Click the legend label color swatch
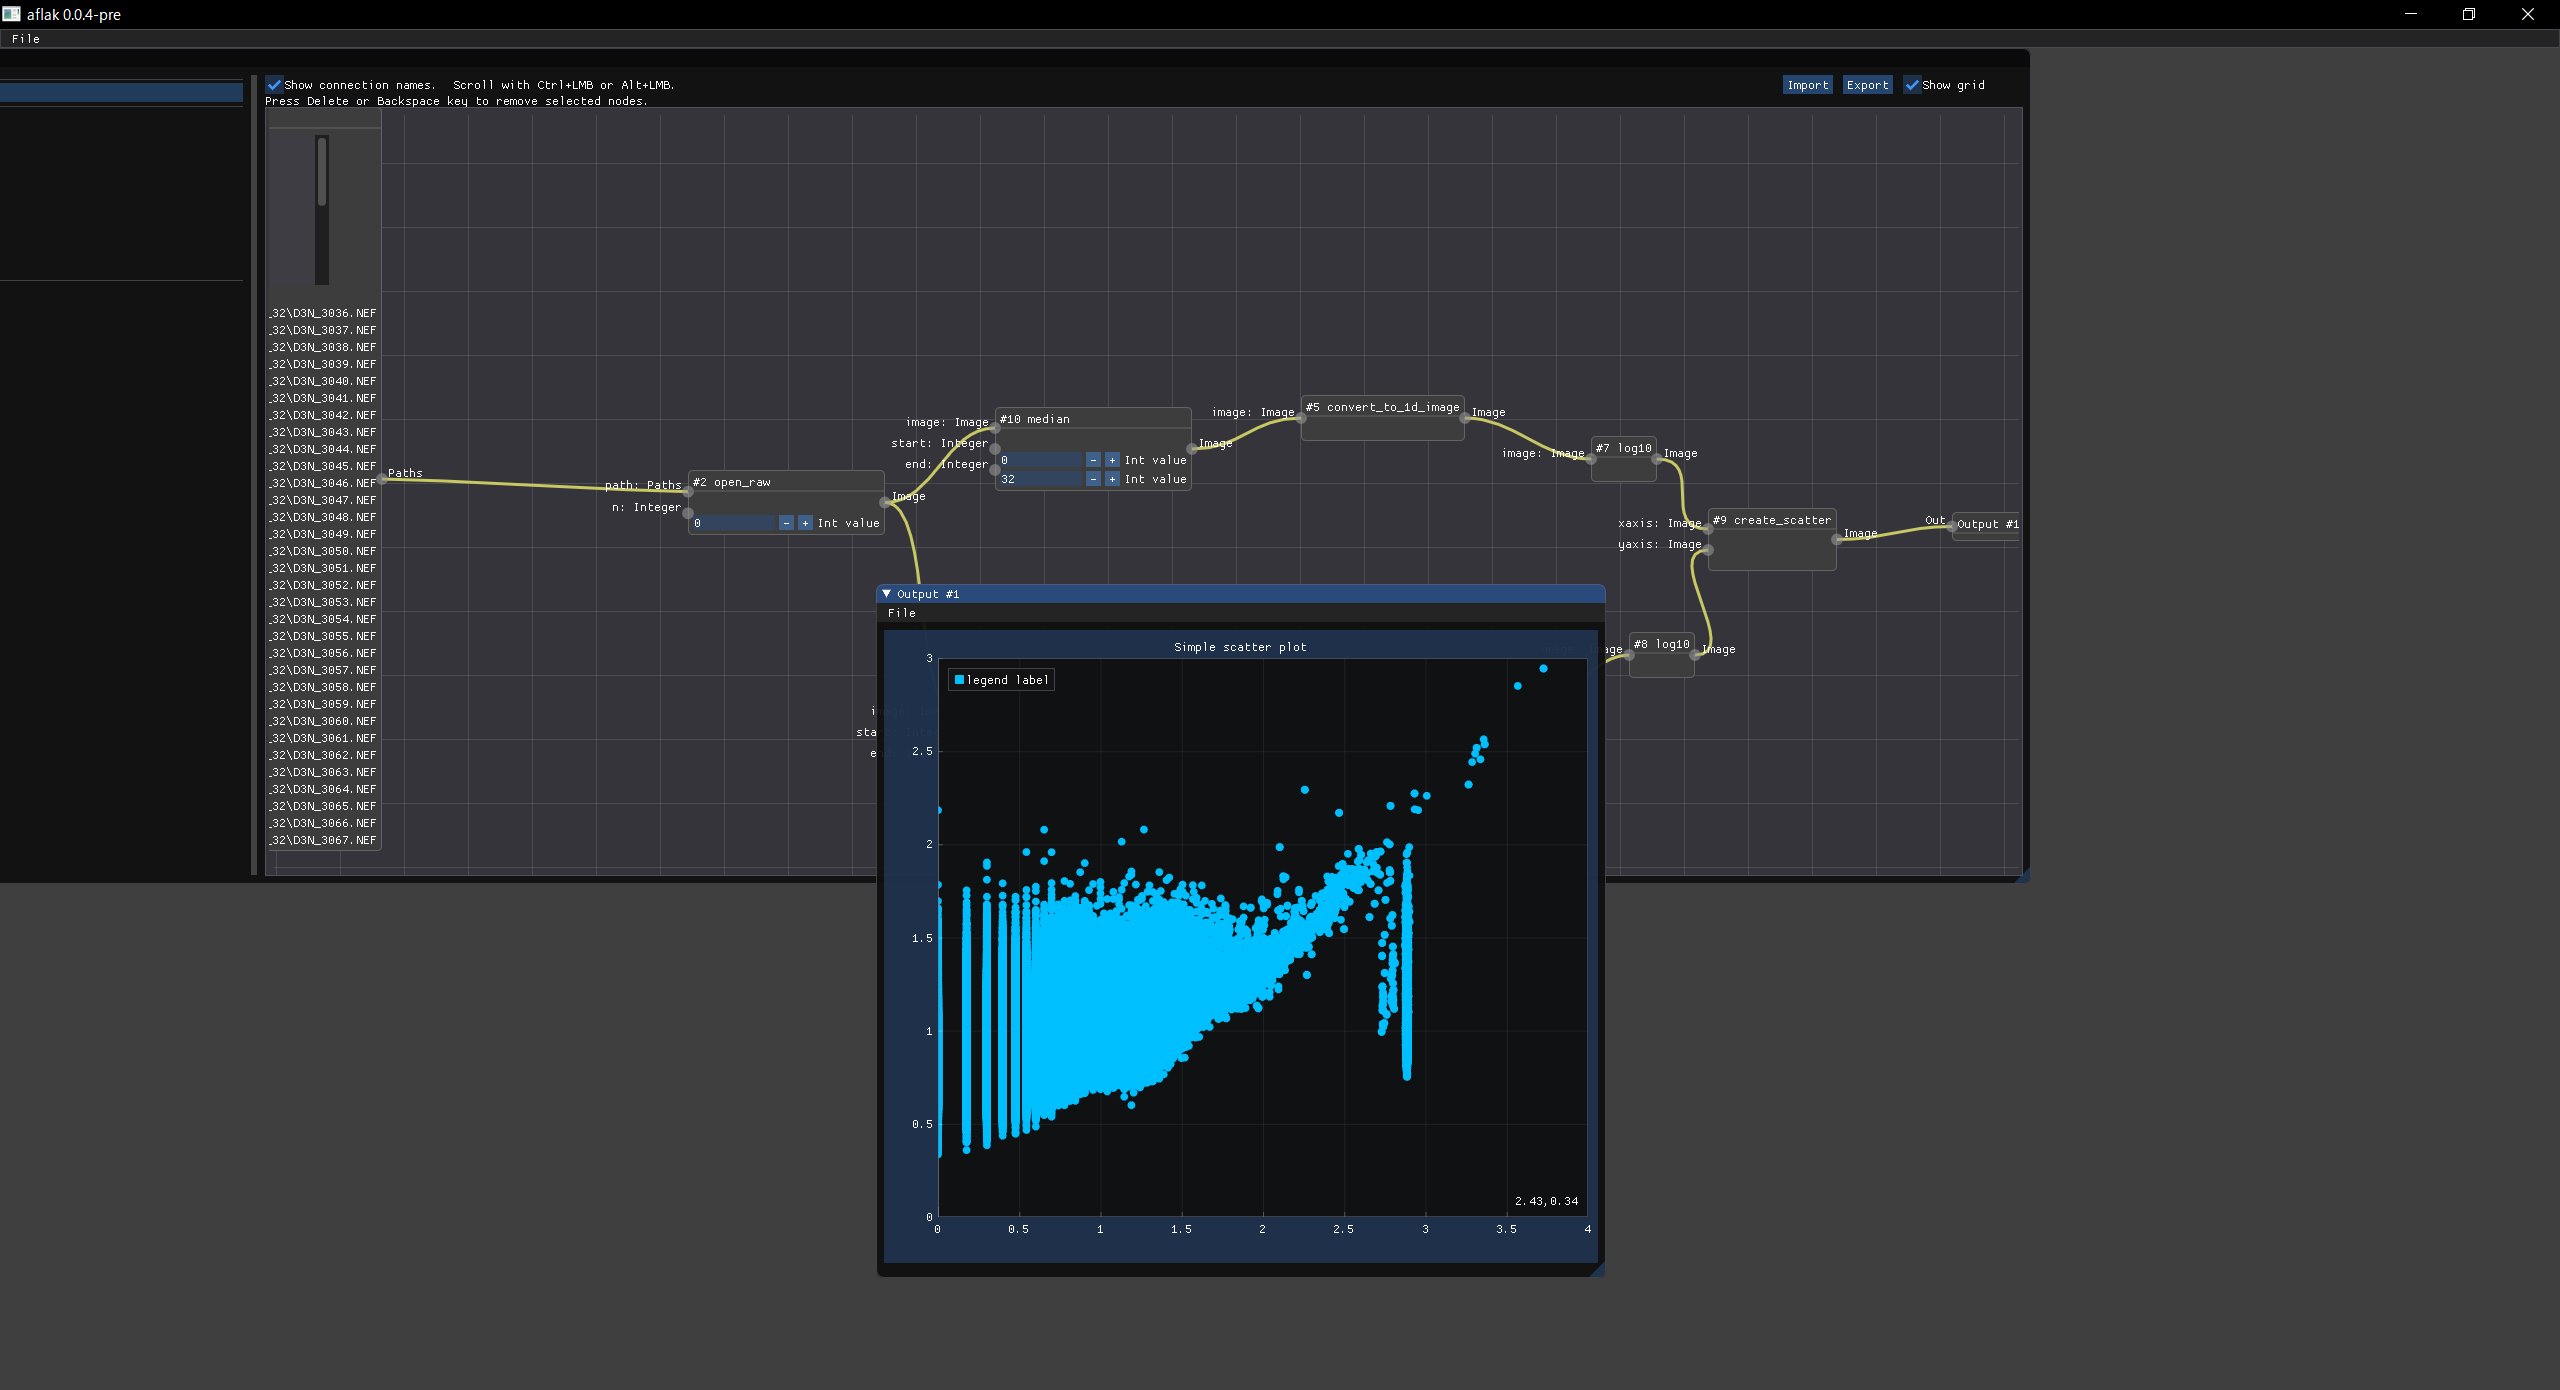The width and height of the screenshot is (2560, 1390). (959, 680)
